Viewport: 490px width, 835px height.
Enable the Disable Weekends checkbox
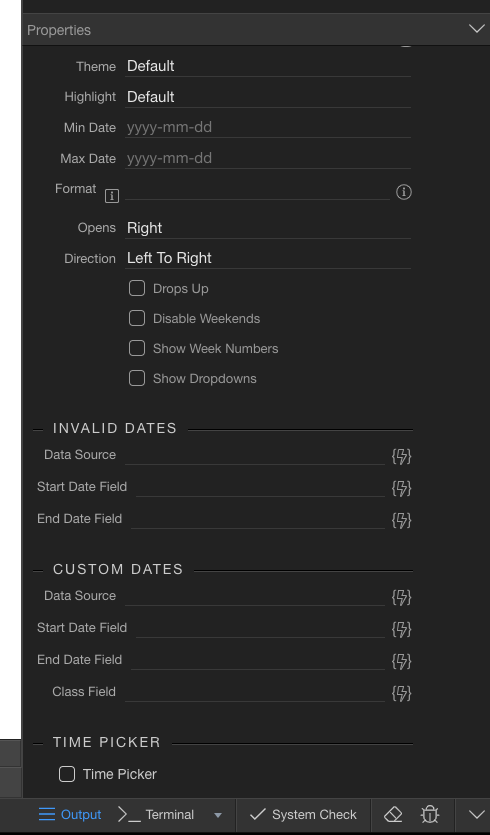[x=137, y=318]
